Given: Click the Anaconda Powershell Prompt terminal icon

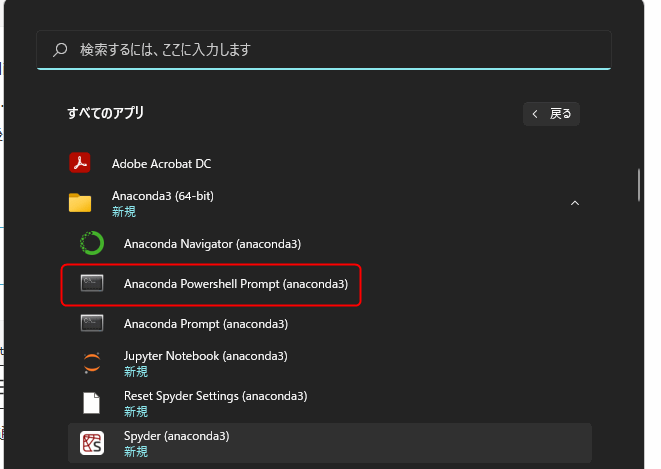Looking at the screenshot, I should (92, 283).
